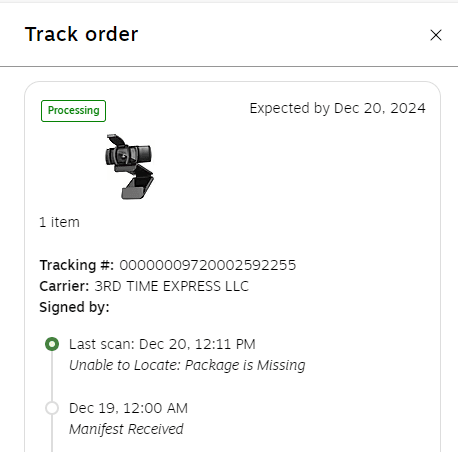Click the 1 item label

[x=59, y=222]
